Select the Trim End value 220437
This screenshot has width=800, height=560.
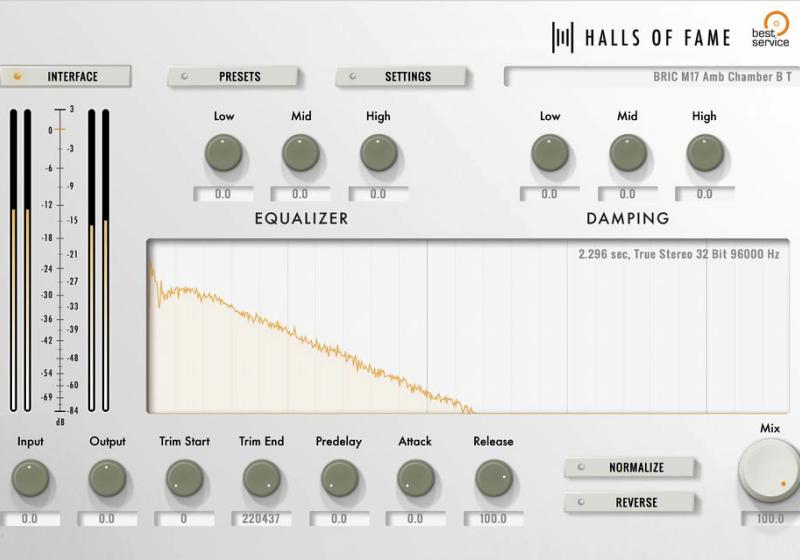(x=261, y=519)
